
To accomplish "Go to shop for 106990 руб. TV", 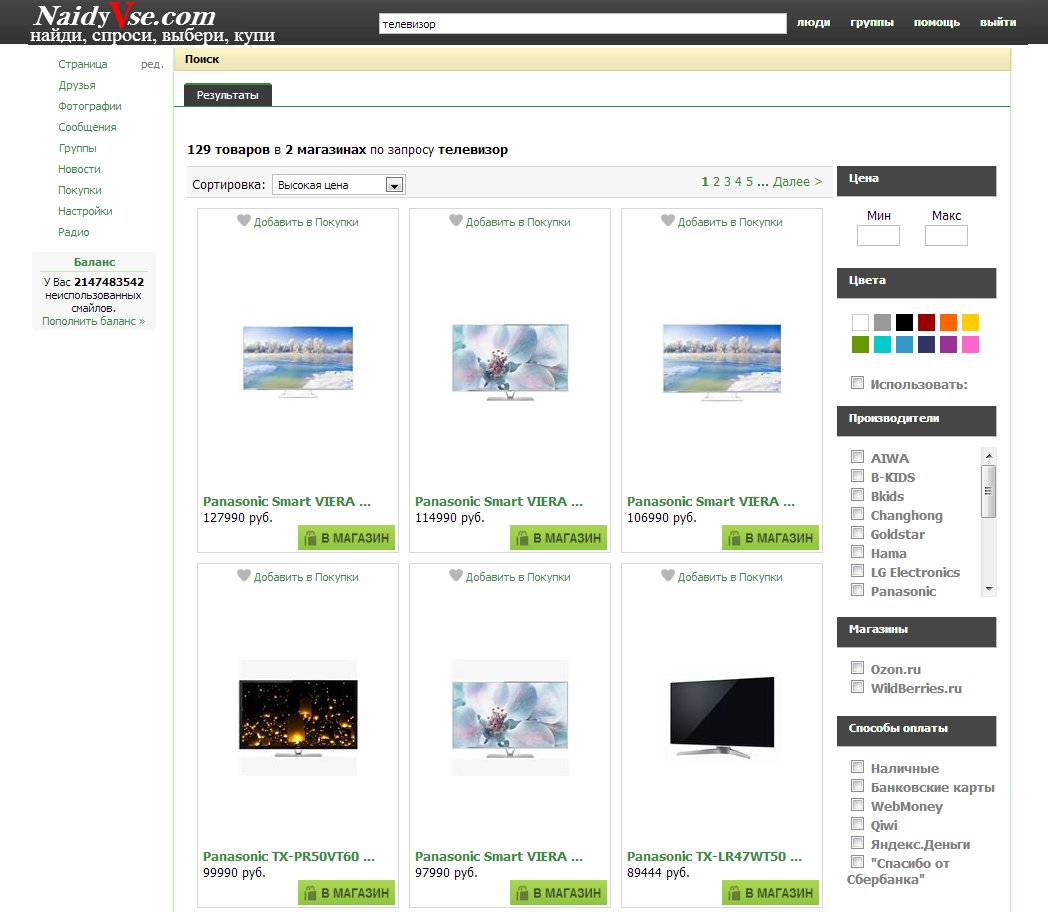I will [x=770, y=538].
